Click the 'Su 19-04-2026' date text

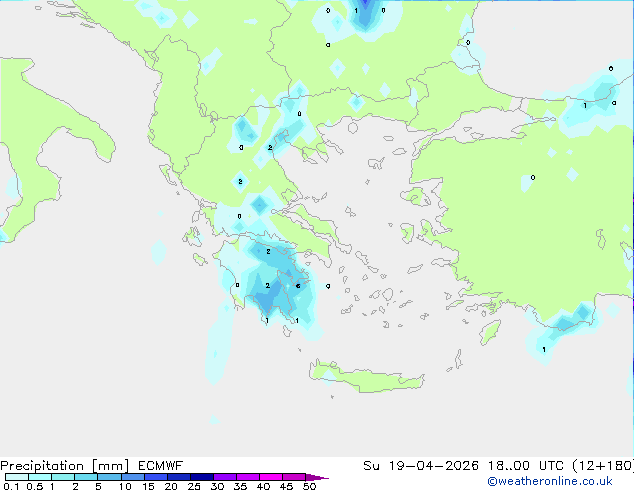click(x=421, y=466)
